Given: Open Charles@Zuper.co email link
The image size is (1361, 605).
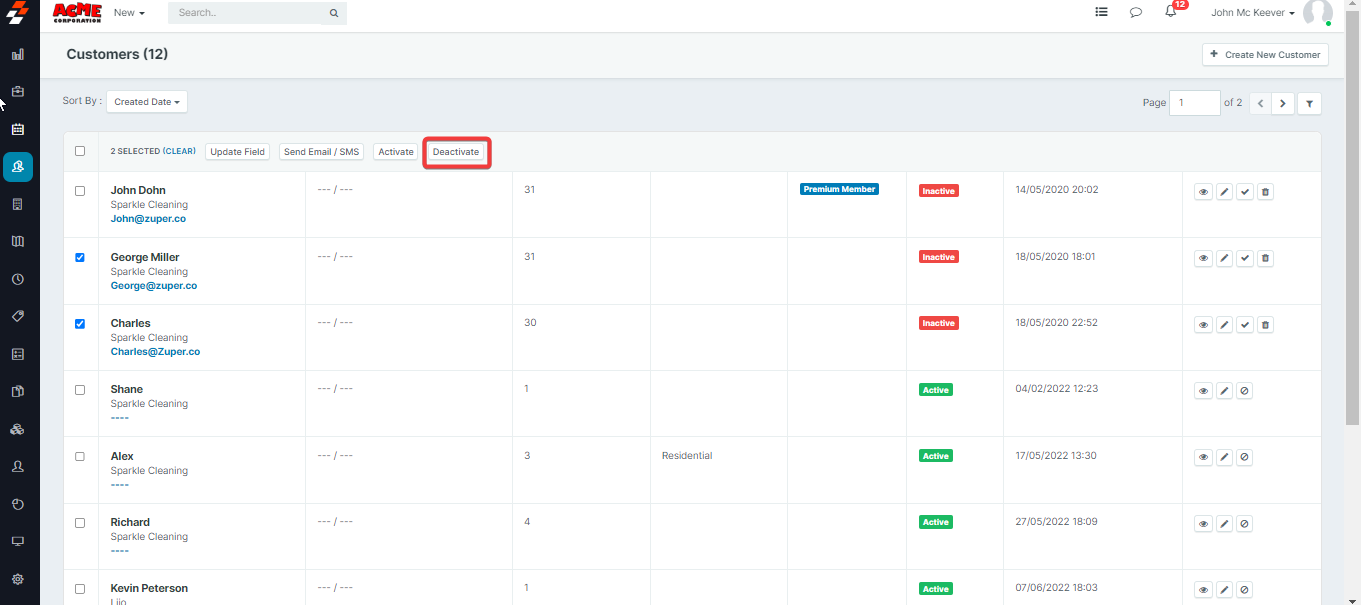Looking at the screenshot, I should [x=155, y=352].
